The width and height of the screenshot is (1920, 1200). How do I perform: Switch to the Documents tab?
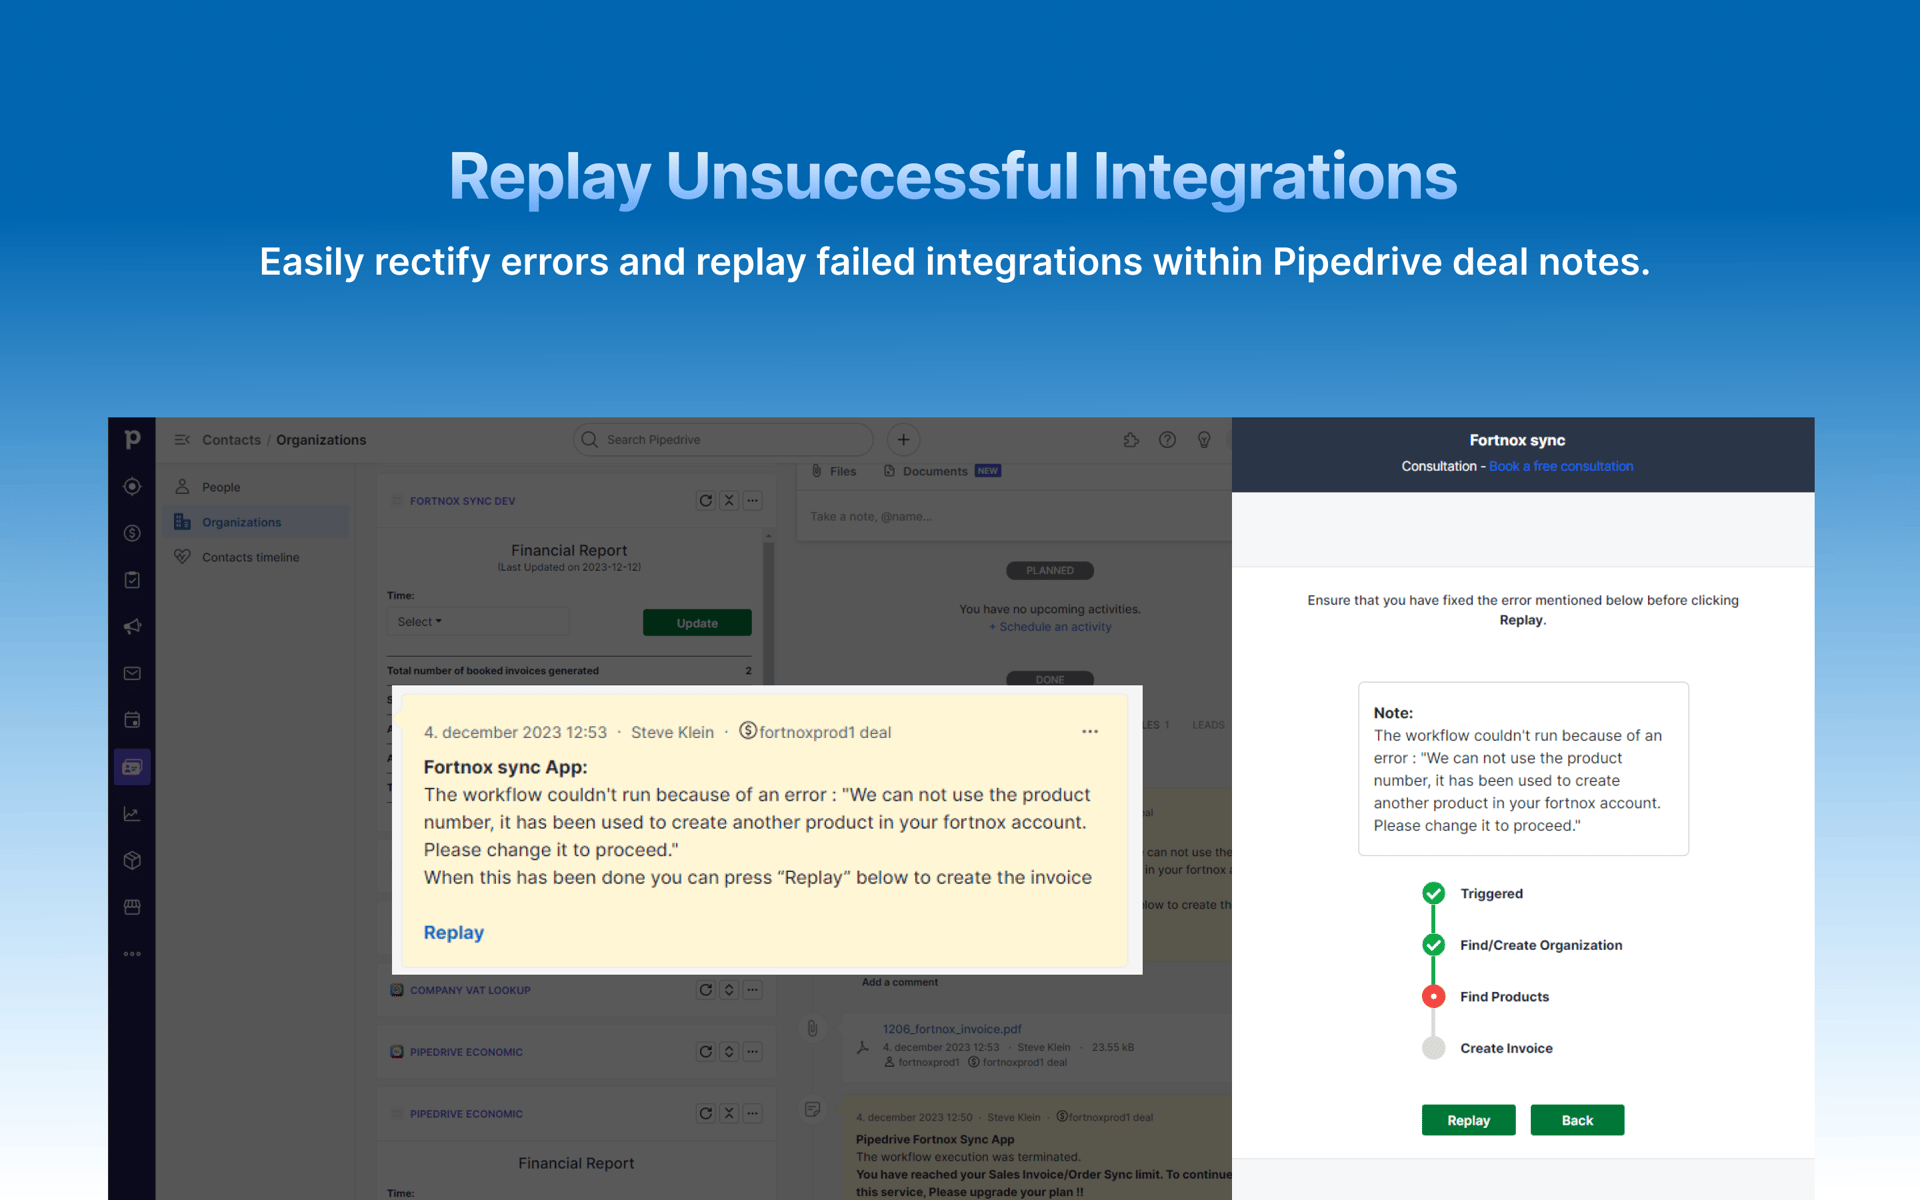[934, 471]
